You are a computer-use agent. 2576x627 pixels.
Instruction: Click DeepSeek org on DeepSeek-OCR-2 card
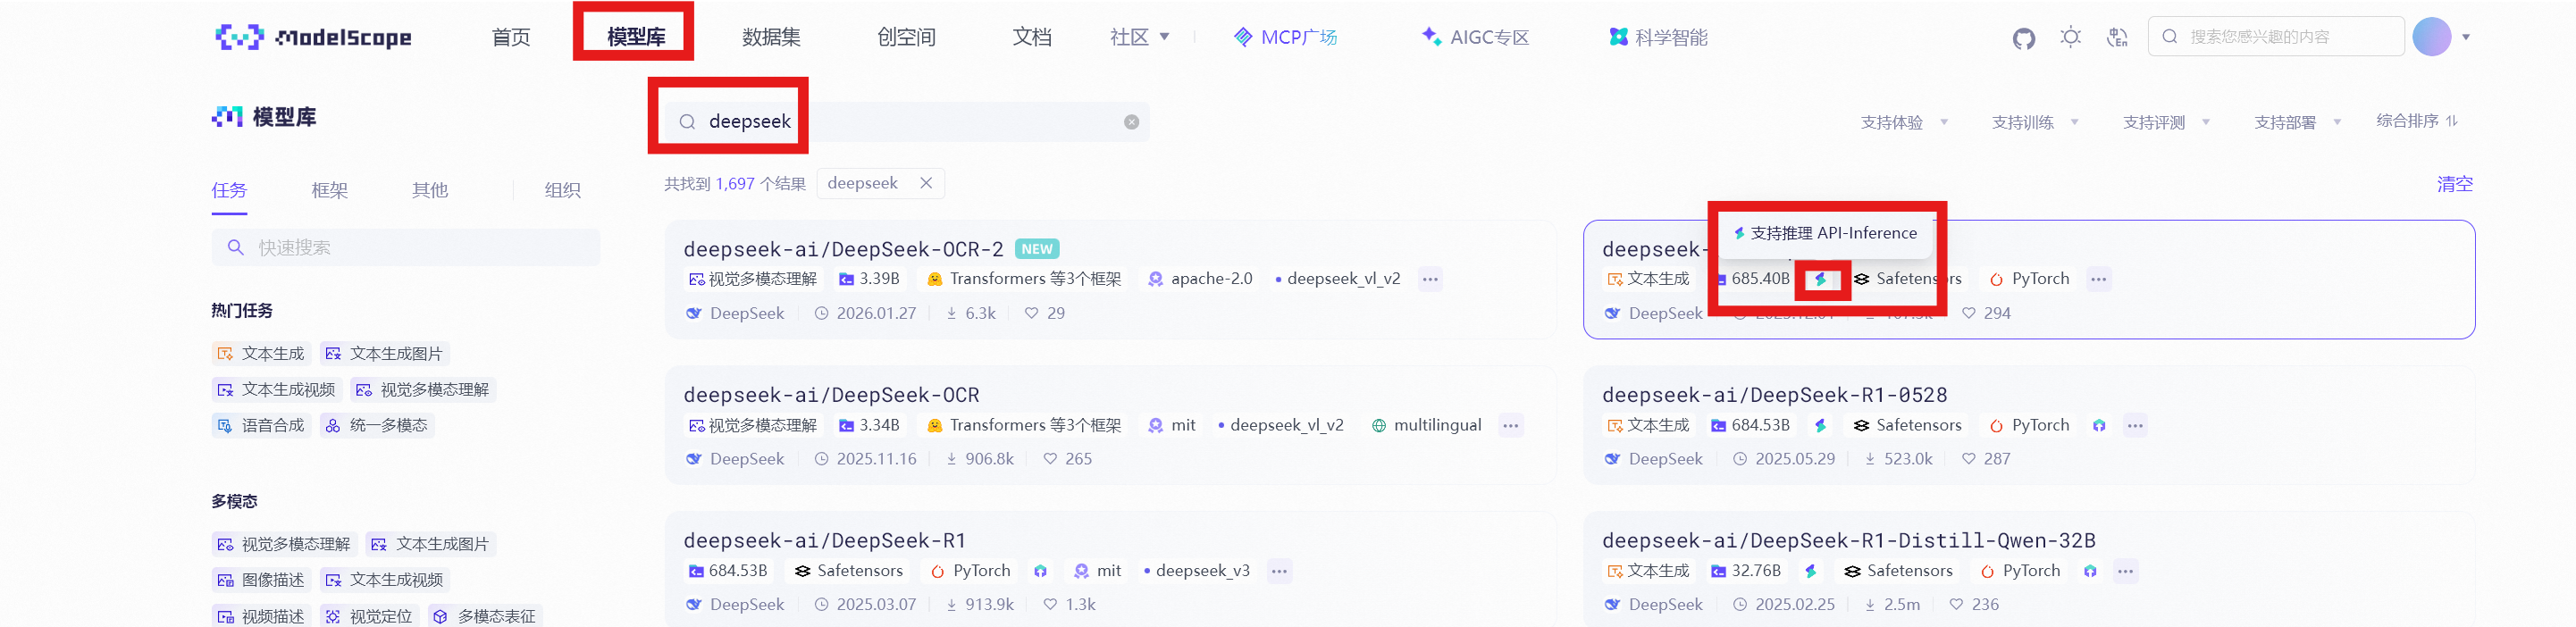pyautogui.click(x=735, y=314)
